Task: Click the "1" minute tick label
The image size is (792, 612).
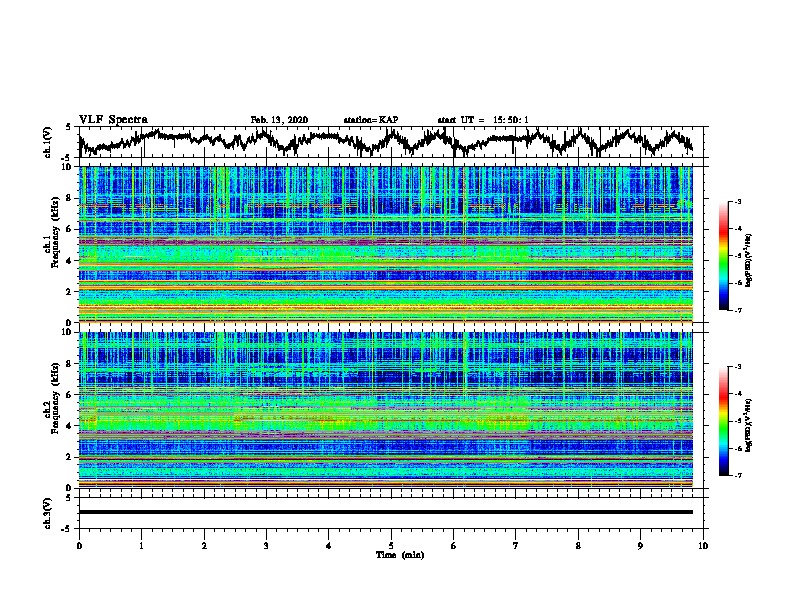Action: tap(141, 546)
